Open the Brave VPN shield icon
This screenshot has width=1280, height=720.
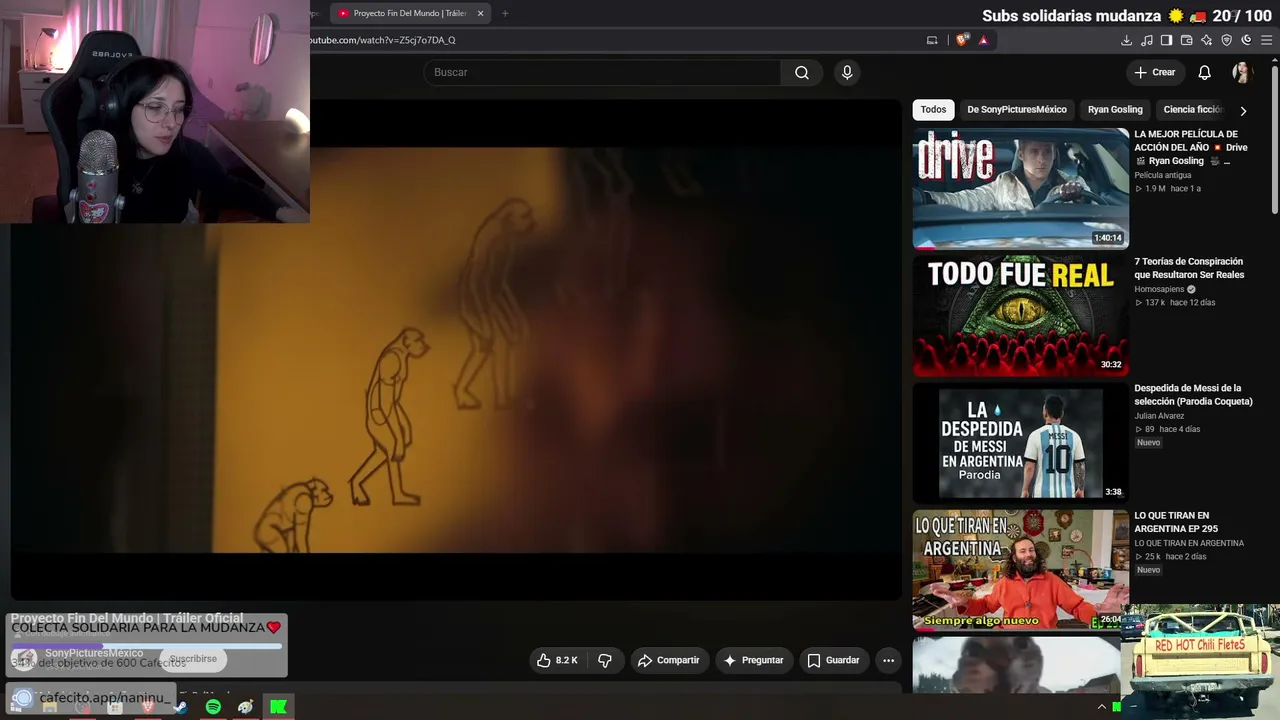(1227, 40)
